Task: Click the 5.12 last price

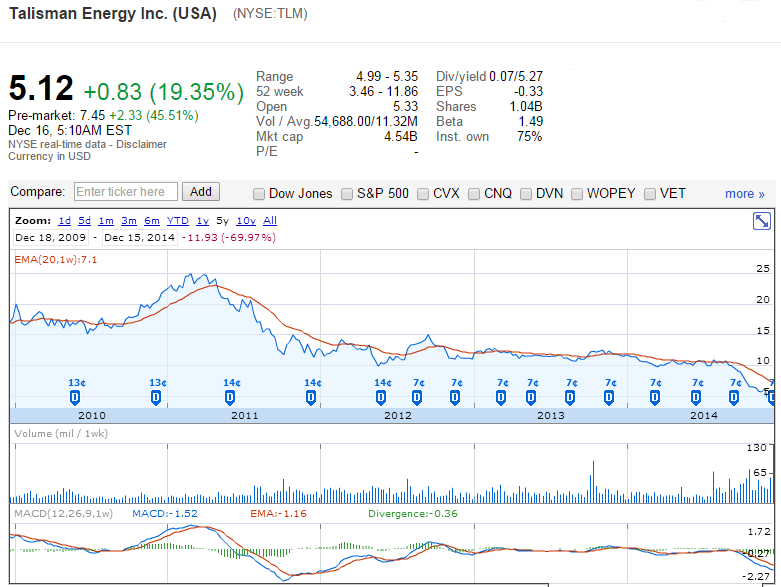Action: coord(41,88)
